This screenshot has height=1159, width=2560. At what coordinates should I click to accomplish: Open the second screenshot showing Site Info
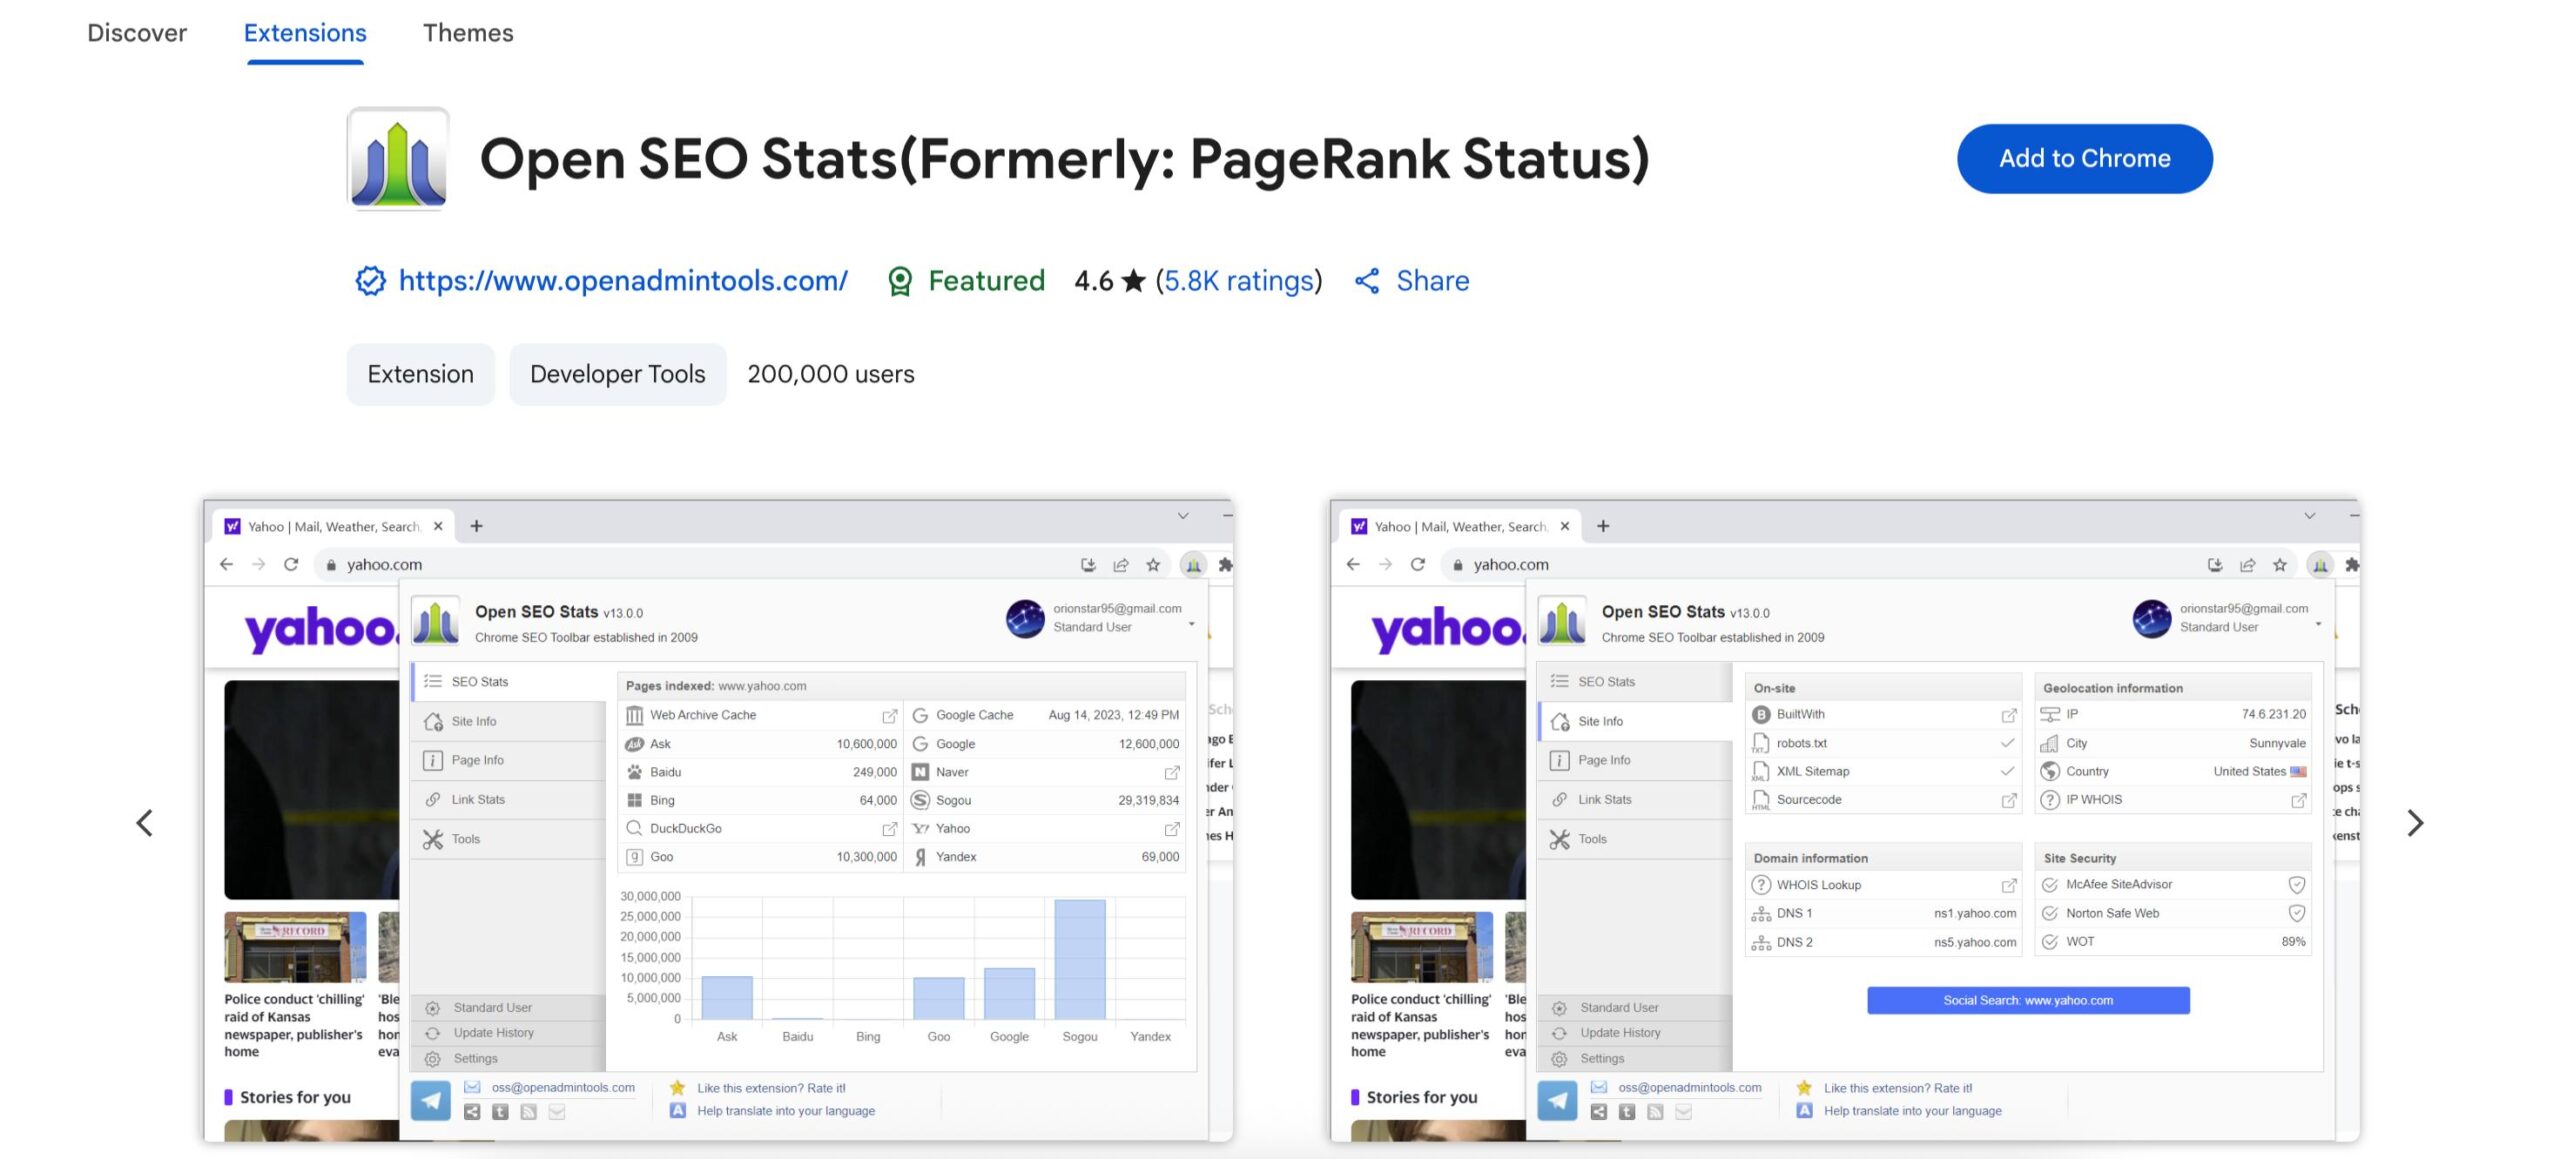coord(1845,820)
